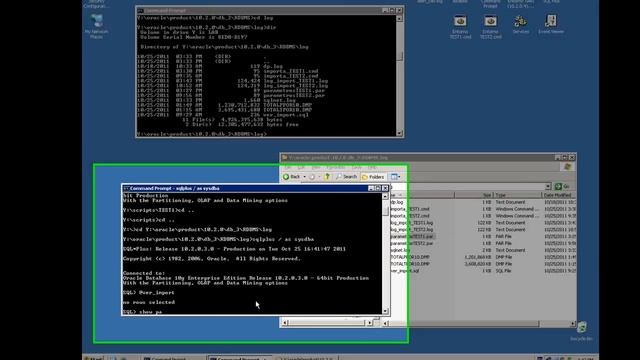Image resolution: width=640 pixels, height=360 pixels.
Task: Sort files by Date Modified column header
Action: coord(558,195)
